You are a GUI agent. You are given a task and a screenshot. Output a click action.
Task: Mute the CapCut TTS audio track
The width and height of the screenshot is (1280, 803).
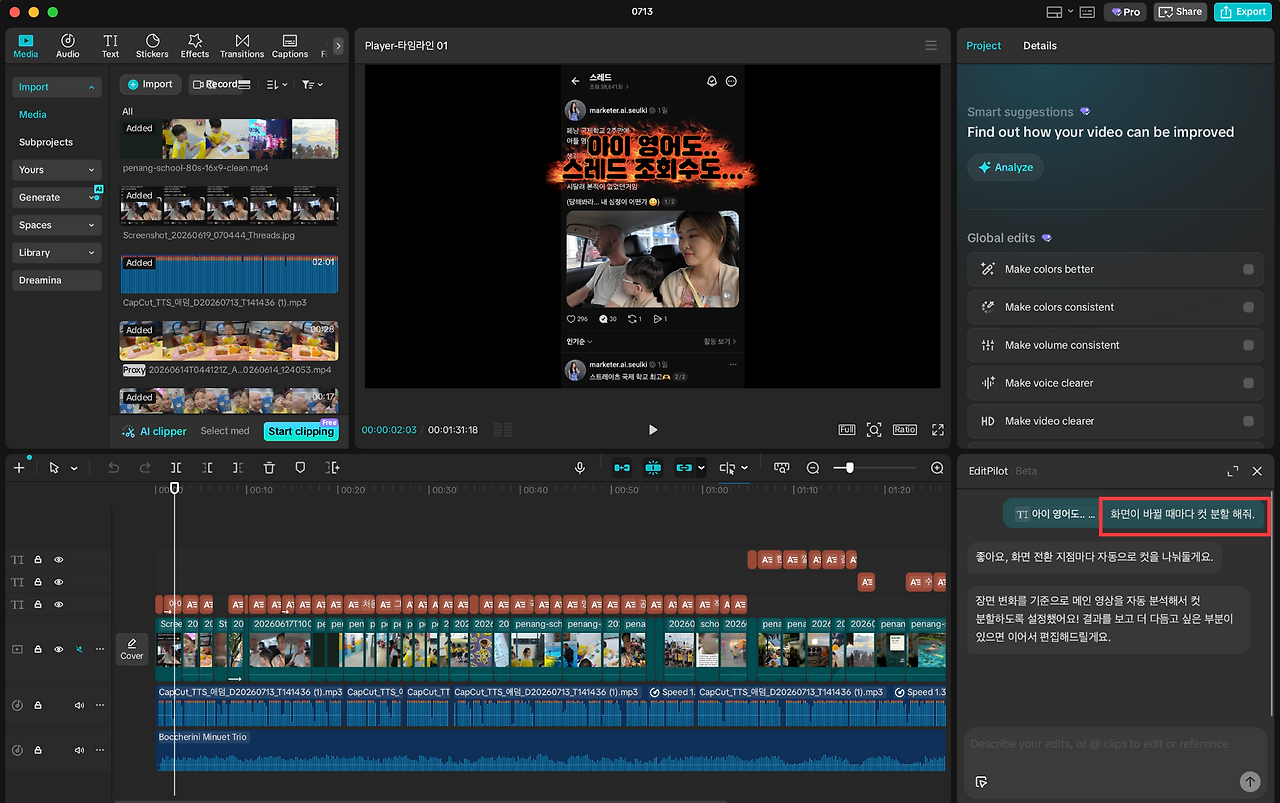(79, 705)
